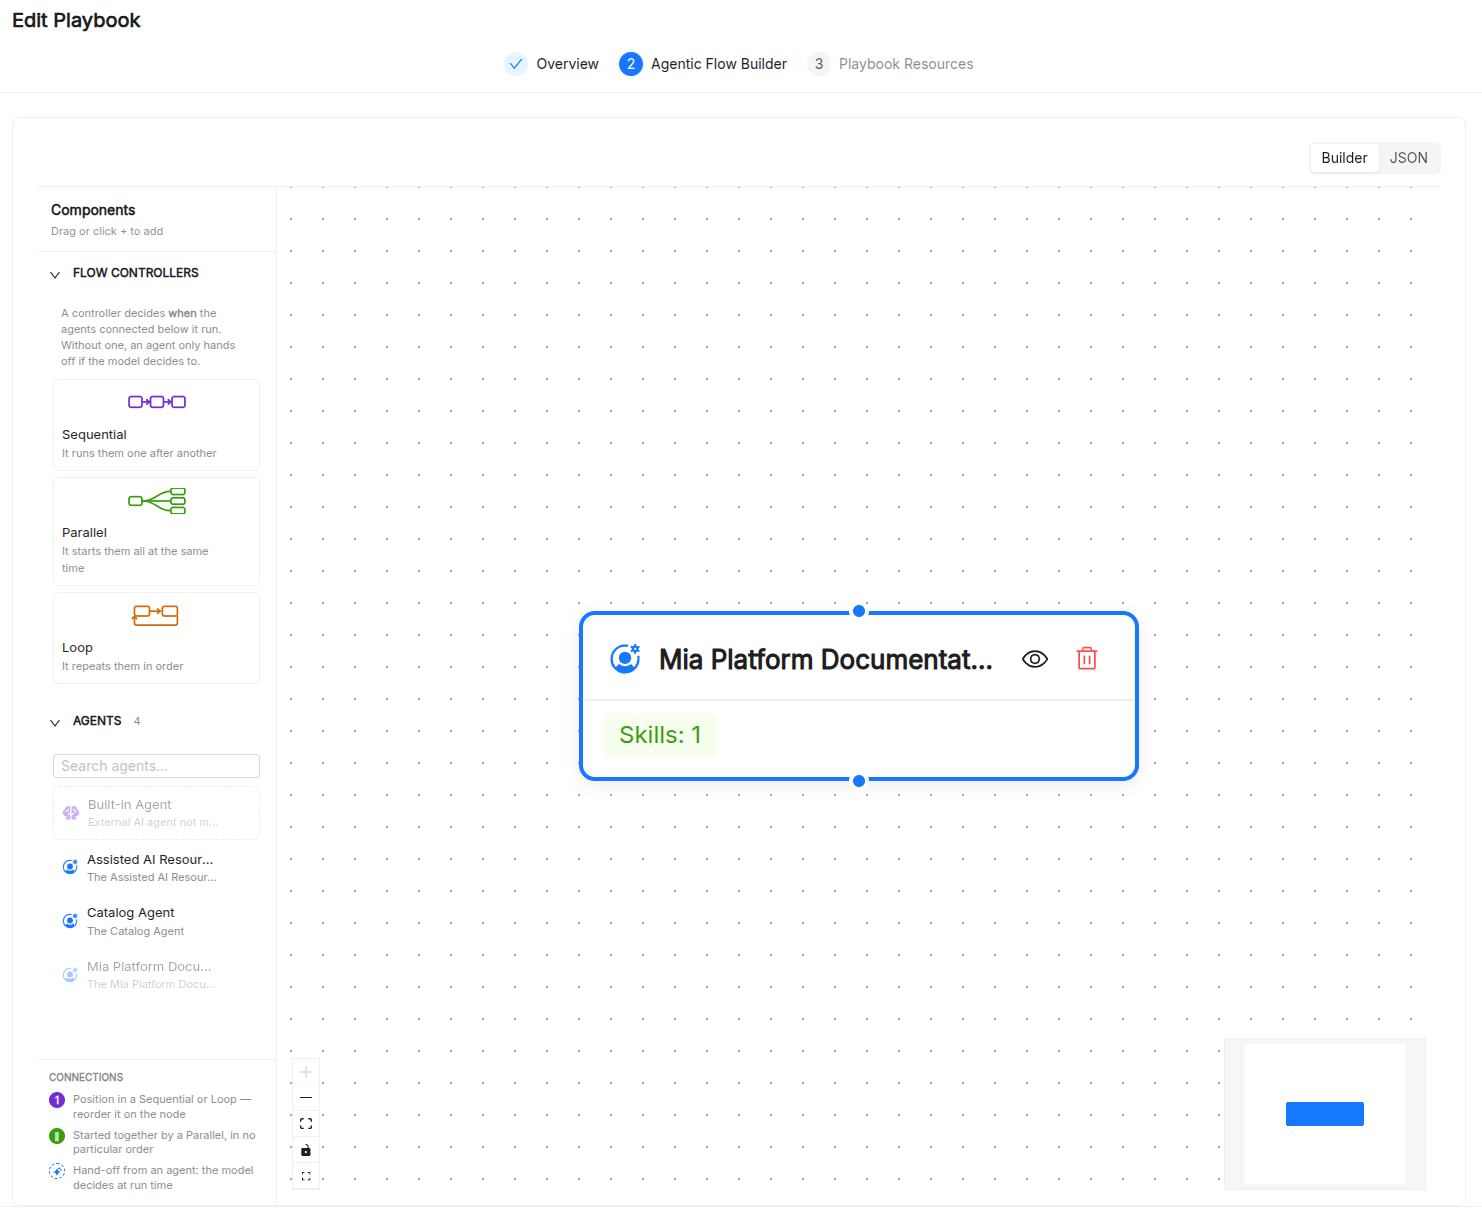Add the Assisted AI Resour... agent
Viewport: 1482px width, 1214px height.
[156, 867]
